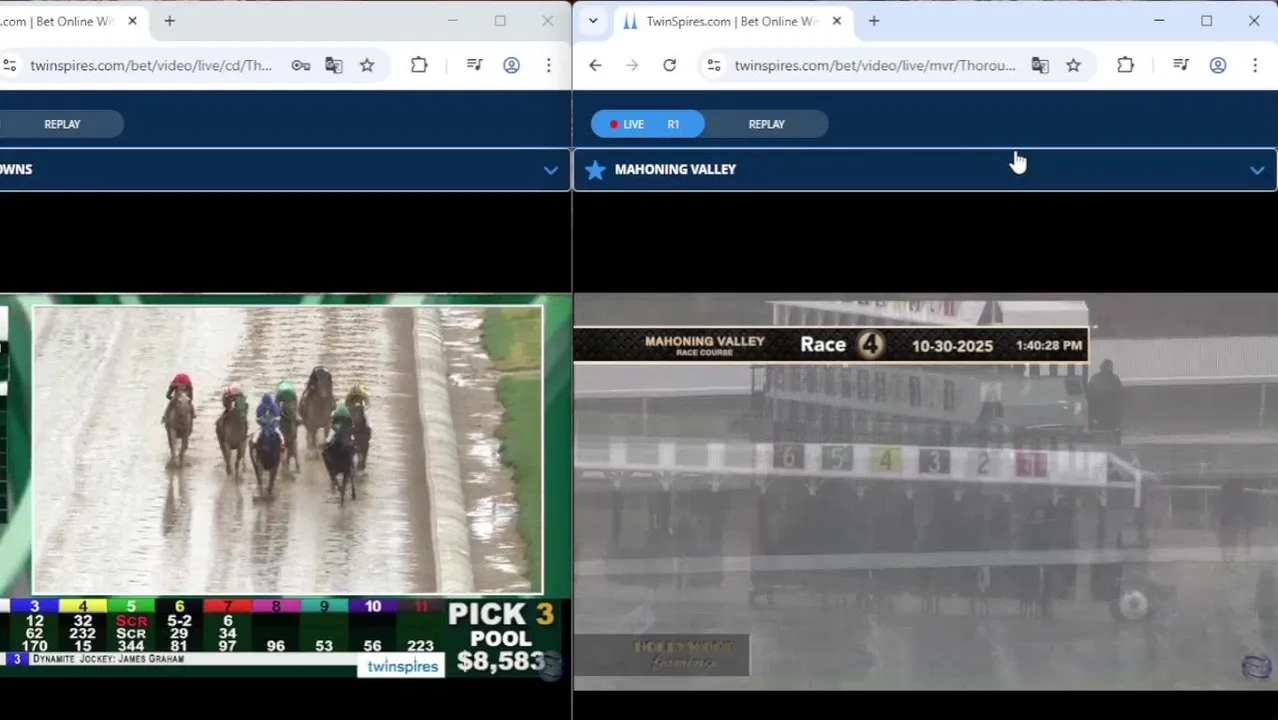
Task: Minimize the right browser window
Action: tap(1159, 20)
